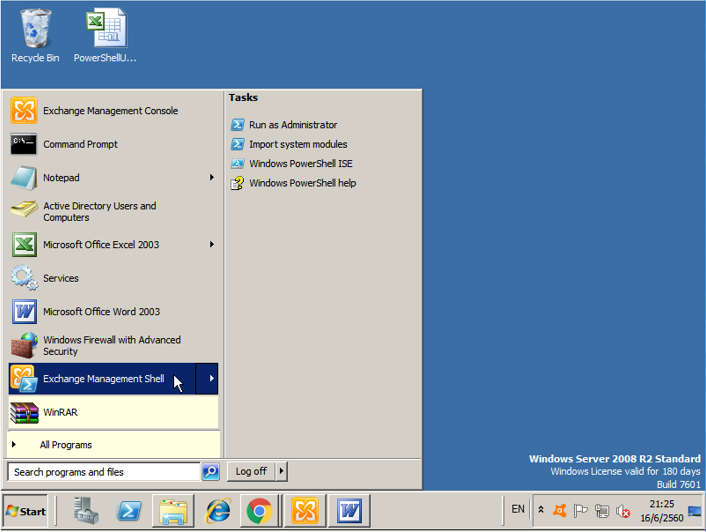The image size is (706, 532).
Task: Click the Word 2003 icon in Start menu
Action: point(24,311)
